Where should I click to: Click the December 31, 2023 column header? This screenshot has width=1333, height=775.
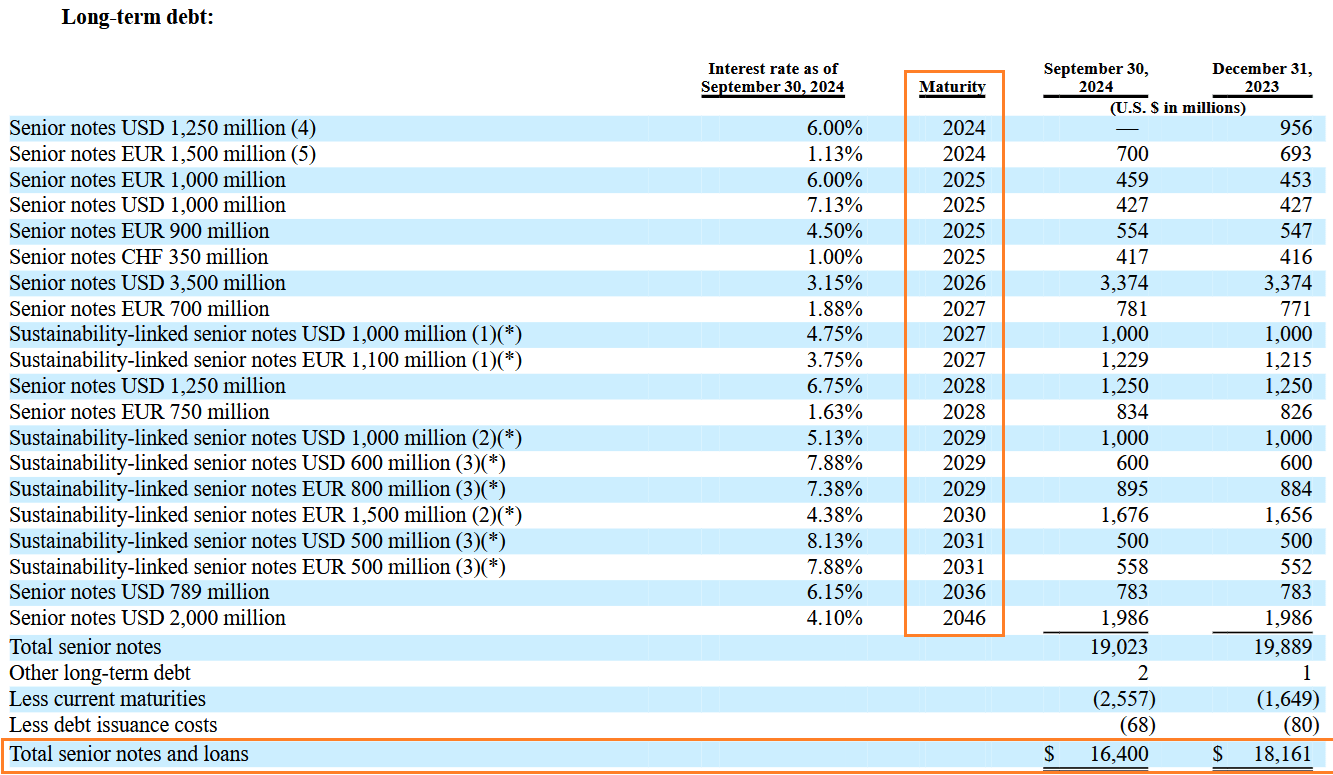coord(1262,77)
